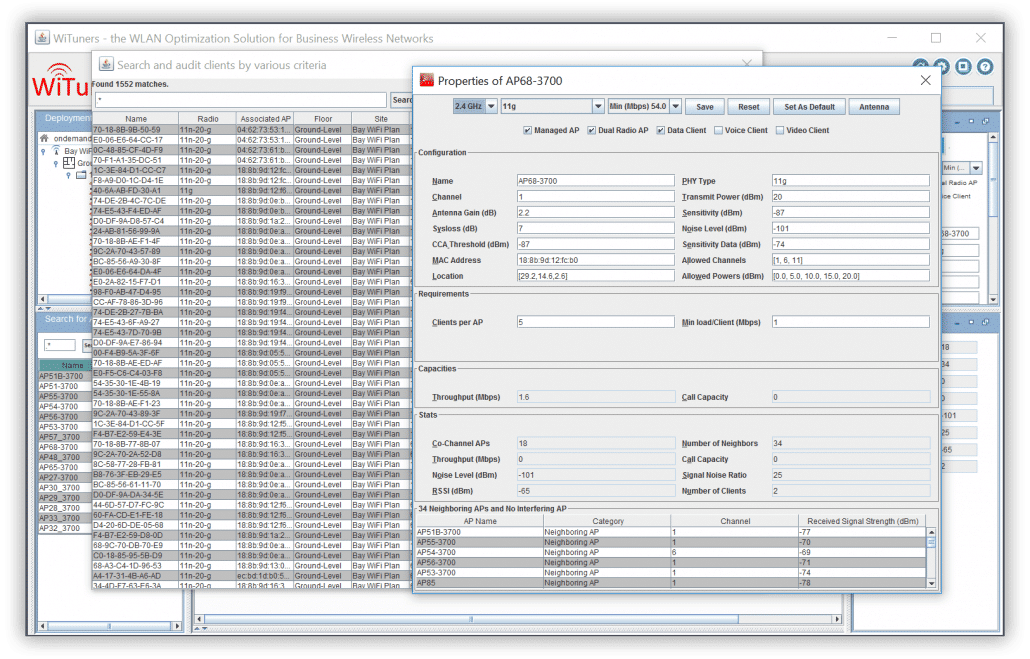Click the Name configuration input field
The image size is (1030, 659).
(x=595, y=181)
